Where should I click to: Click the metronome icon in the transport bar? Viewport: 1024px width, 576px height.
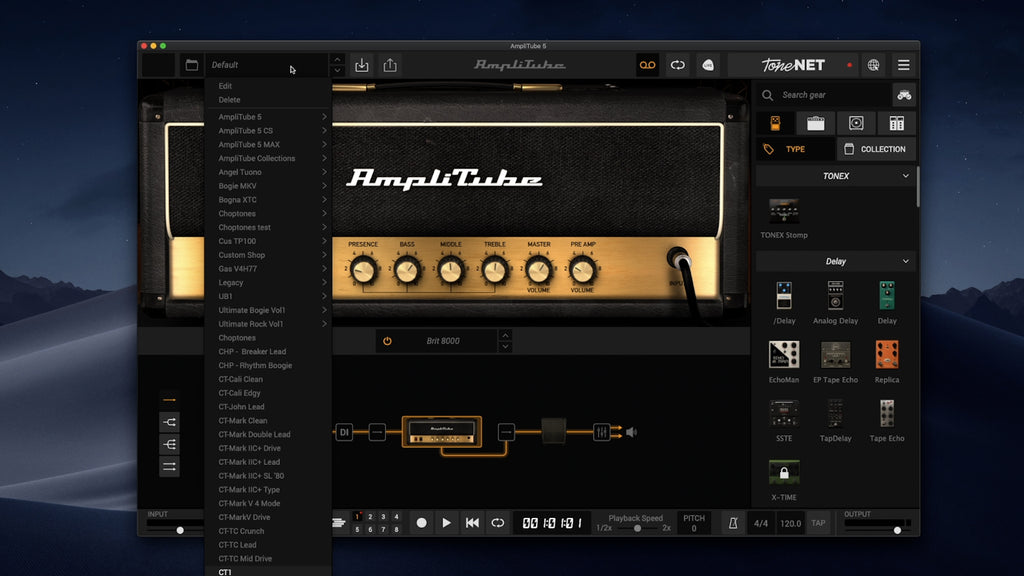[731, 522]
